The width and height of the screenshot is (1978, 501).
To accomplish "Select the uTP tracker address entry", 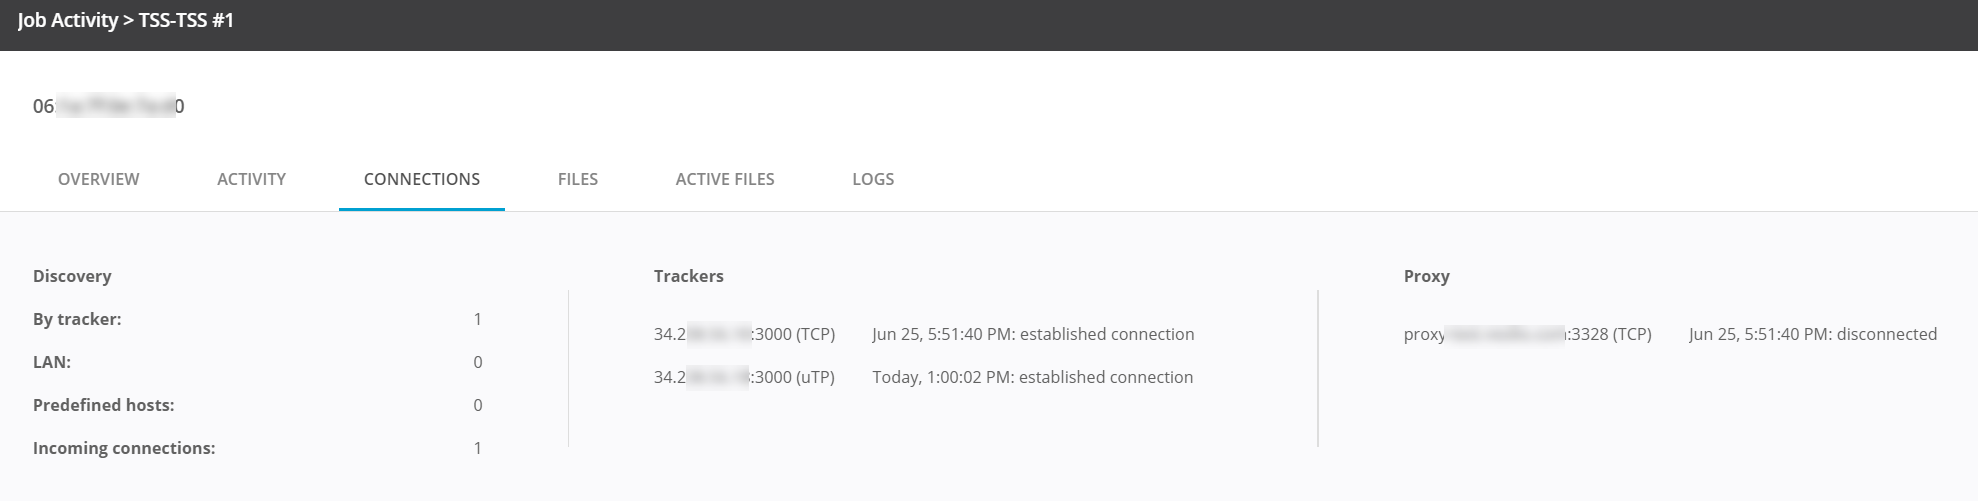I will (744, 377).
